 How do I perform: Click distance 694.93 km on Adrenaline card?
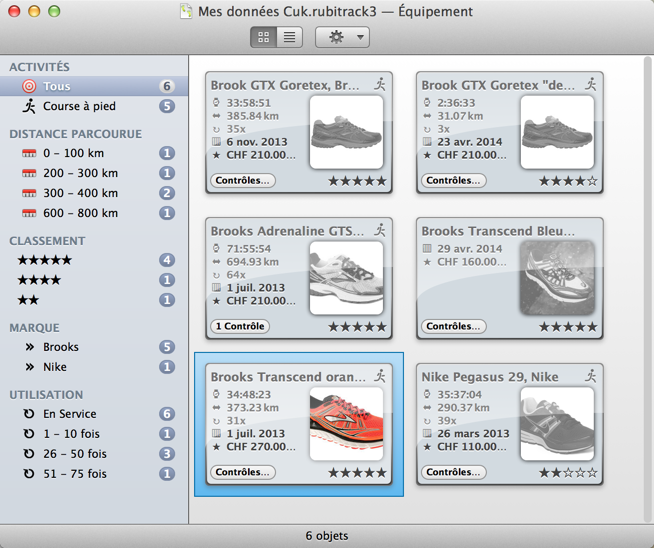pyautogui.click(x=252, y=262)
